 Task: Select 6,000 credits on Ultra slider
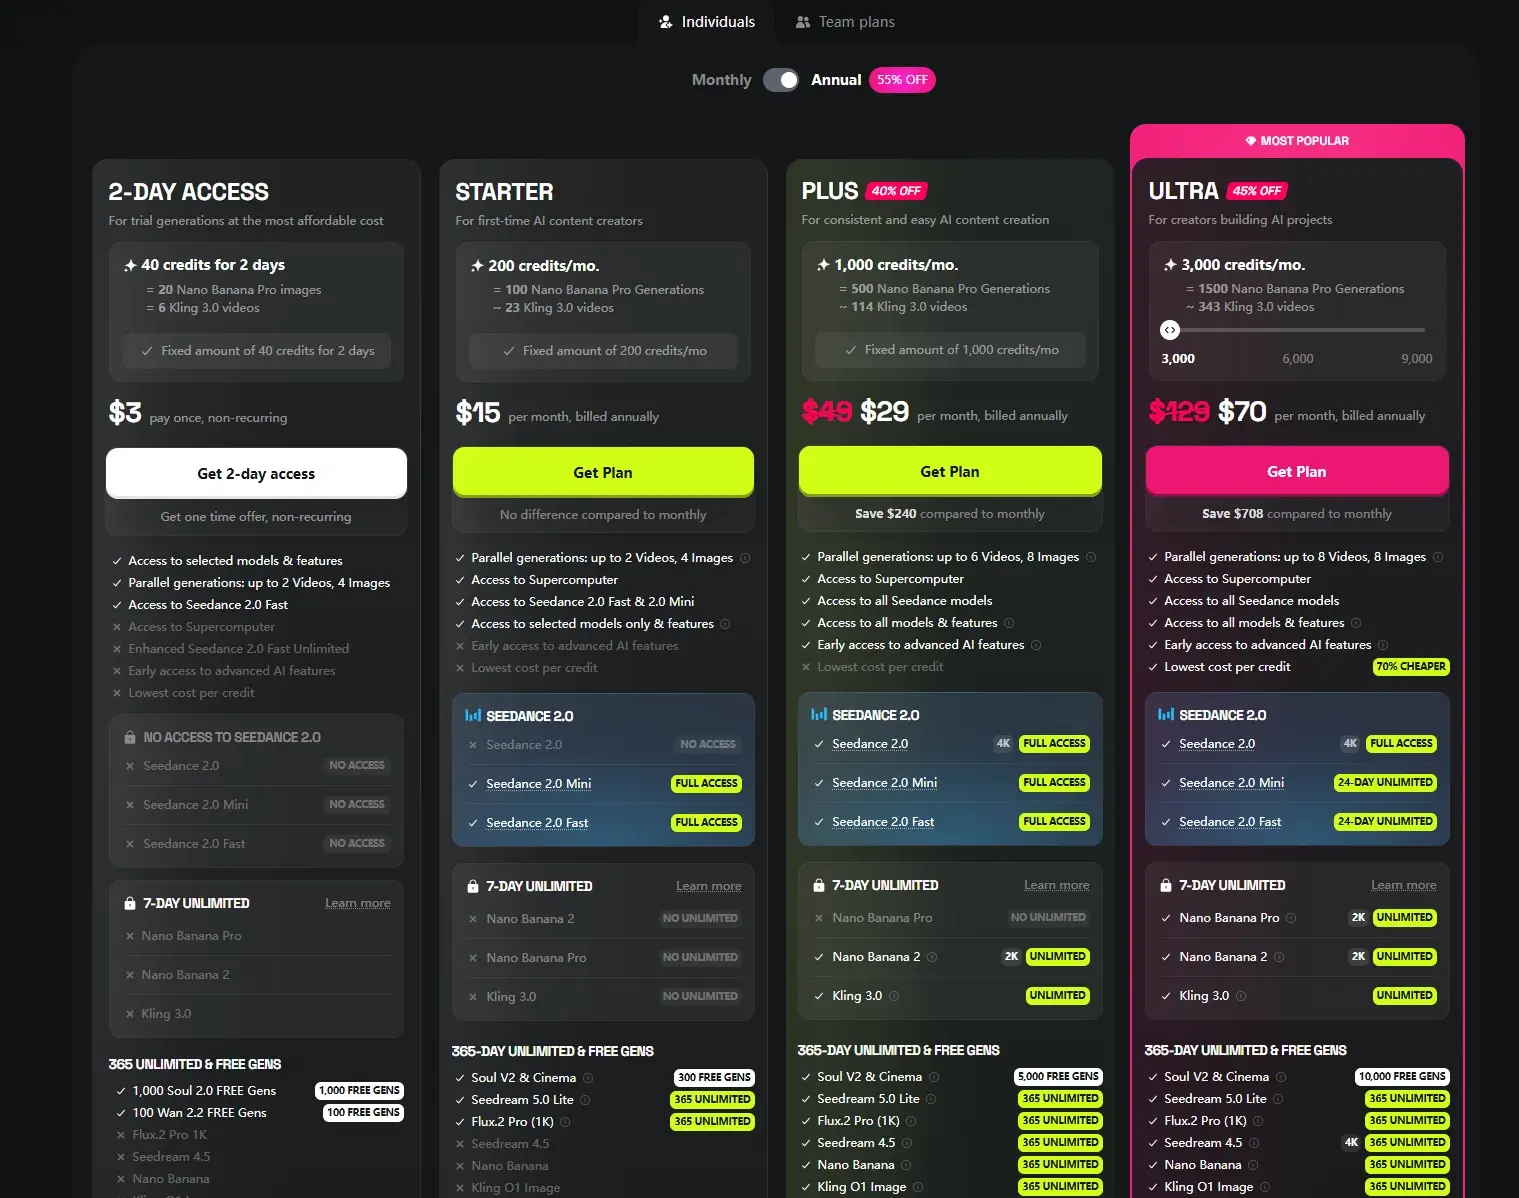point(1298,359)
